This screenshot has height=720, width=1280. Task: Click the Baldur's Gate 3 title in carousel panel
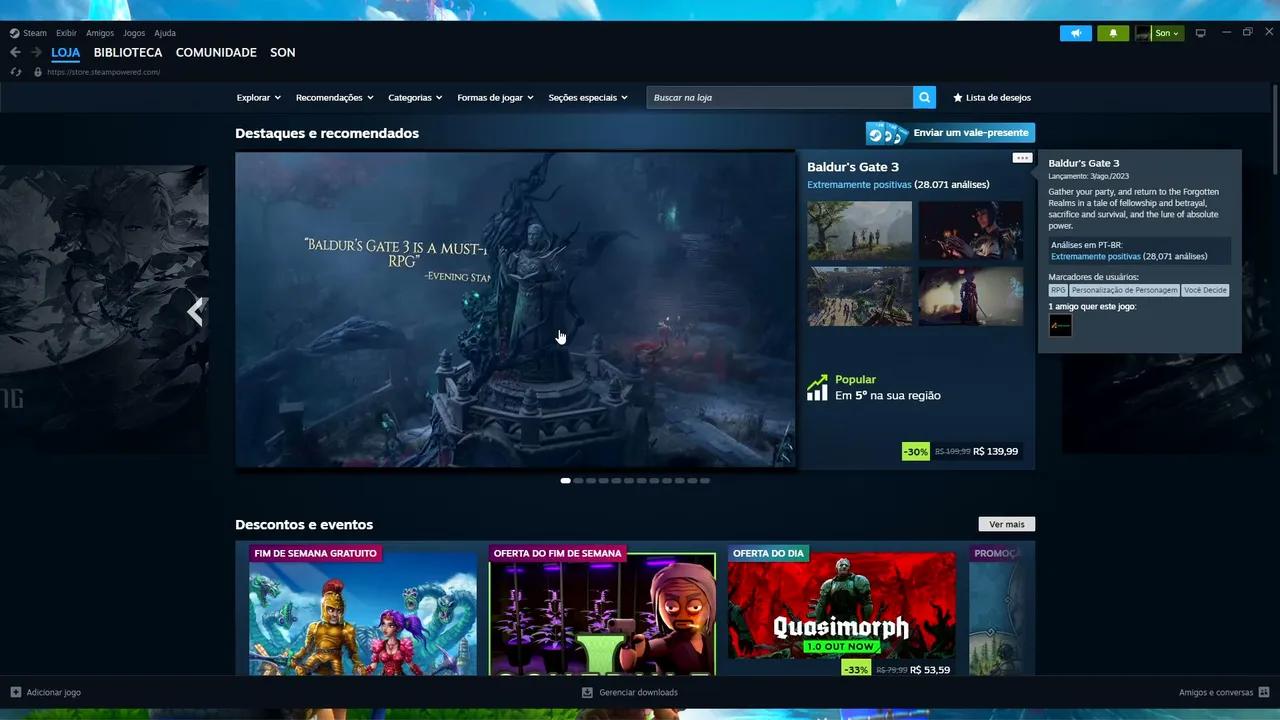click(x=853, y=167)
